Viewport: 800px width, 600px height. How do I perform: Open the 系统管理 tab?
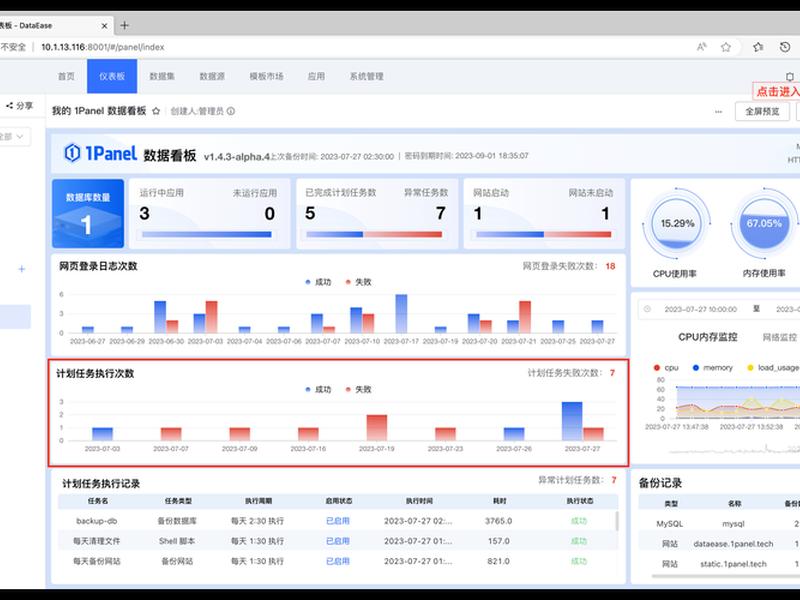(366, 76)
